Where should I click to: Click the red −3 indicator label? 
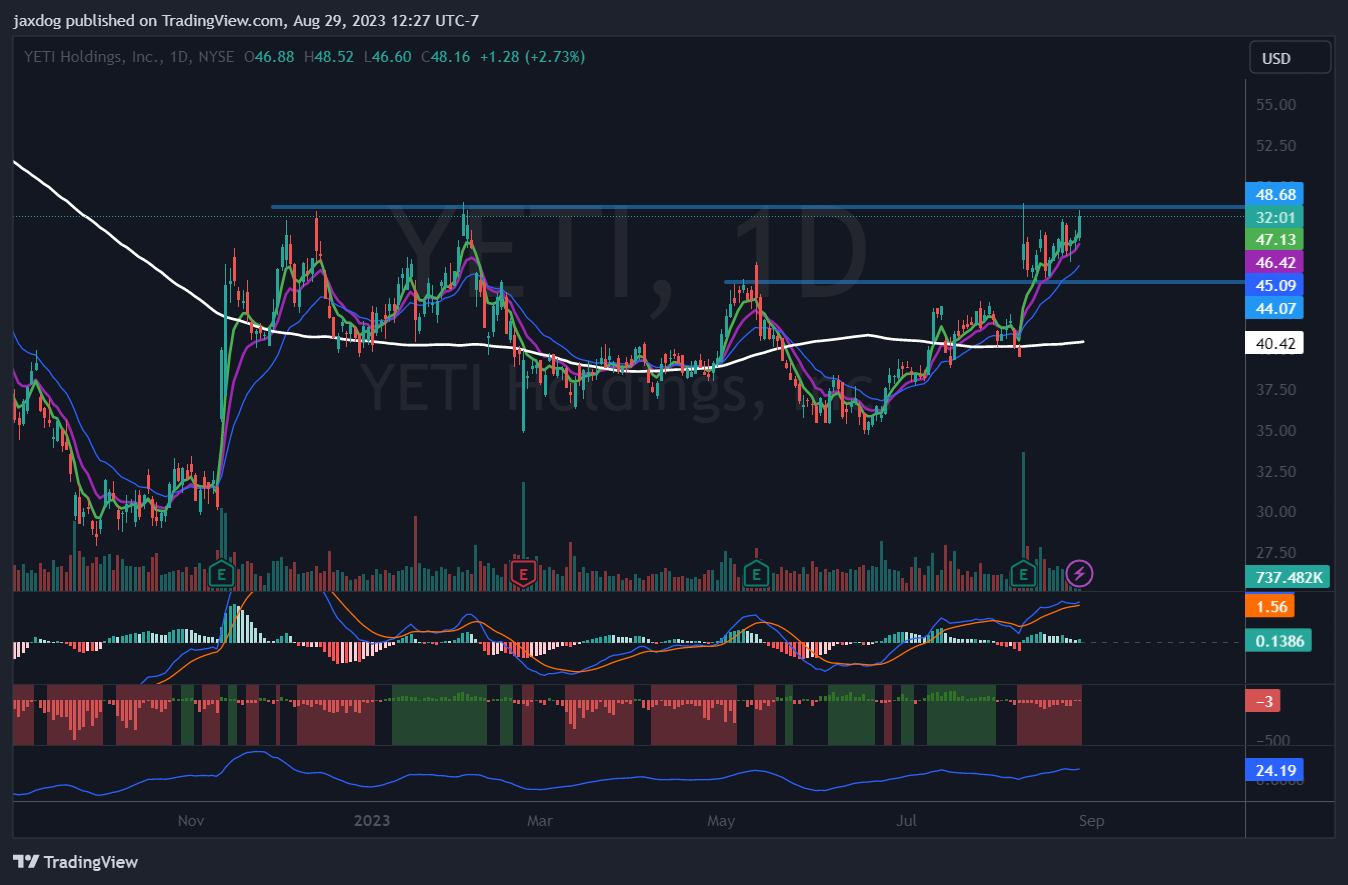click(x=1263, y=701)
